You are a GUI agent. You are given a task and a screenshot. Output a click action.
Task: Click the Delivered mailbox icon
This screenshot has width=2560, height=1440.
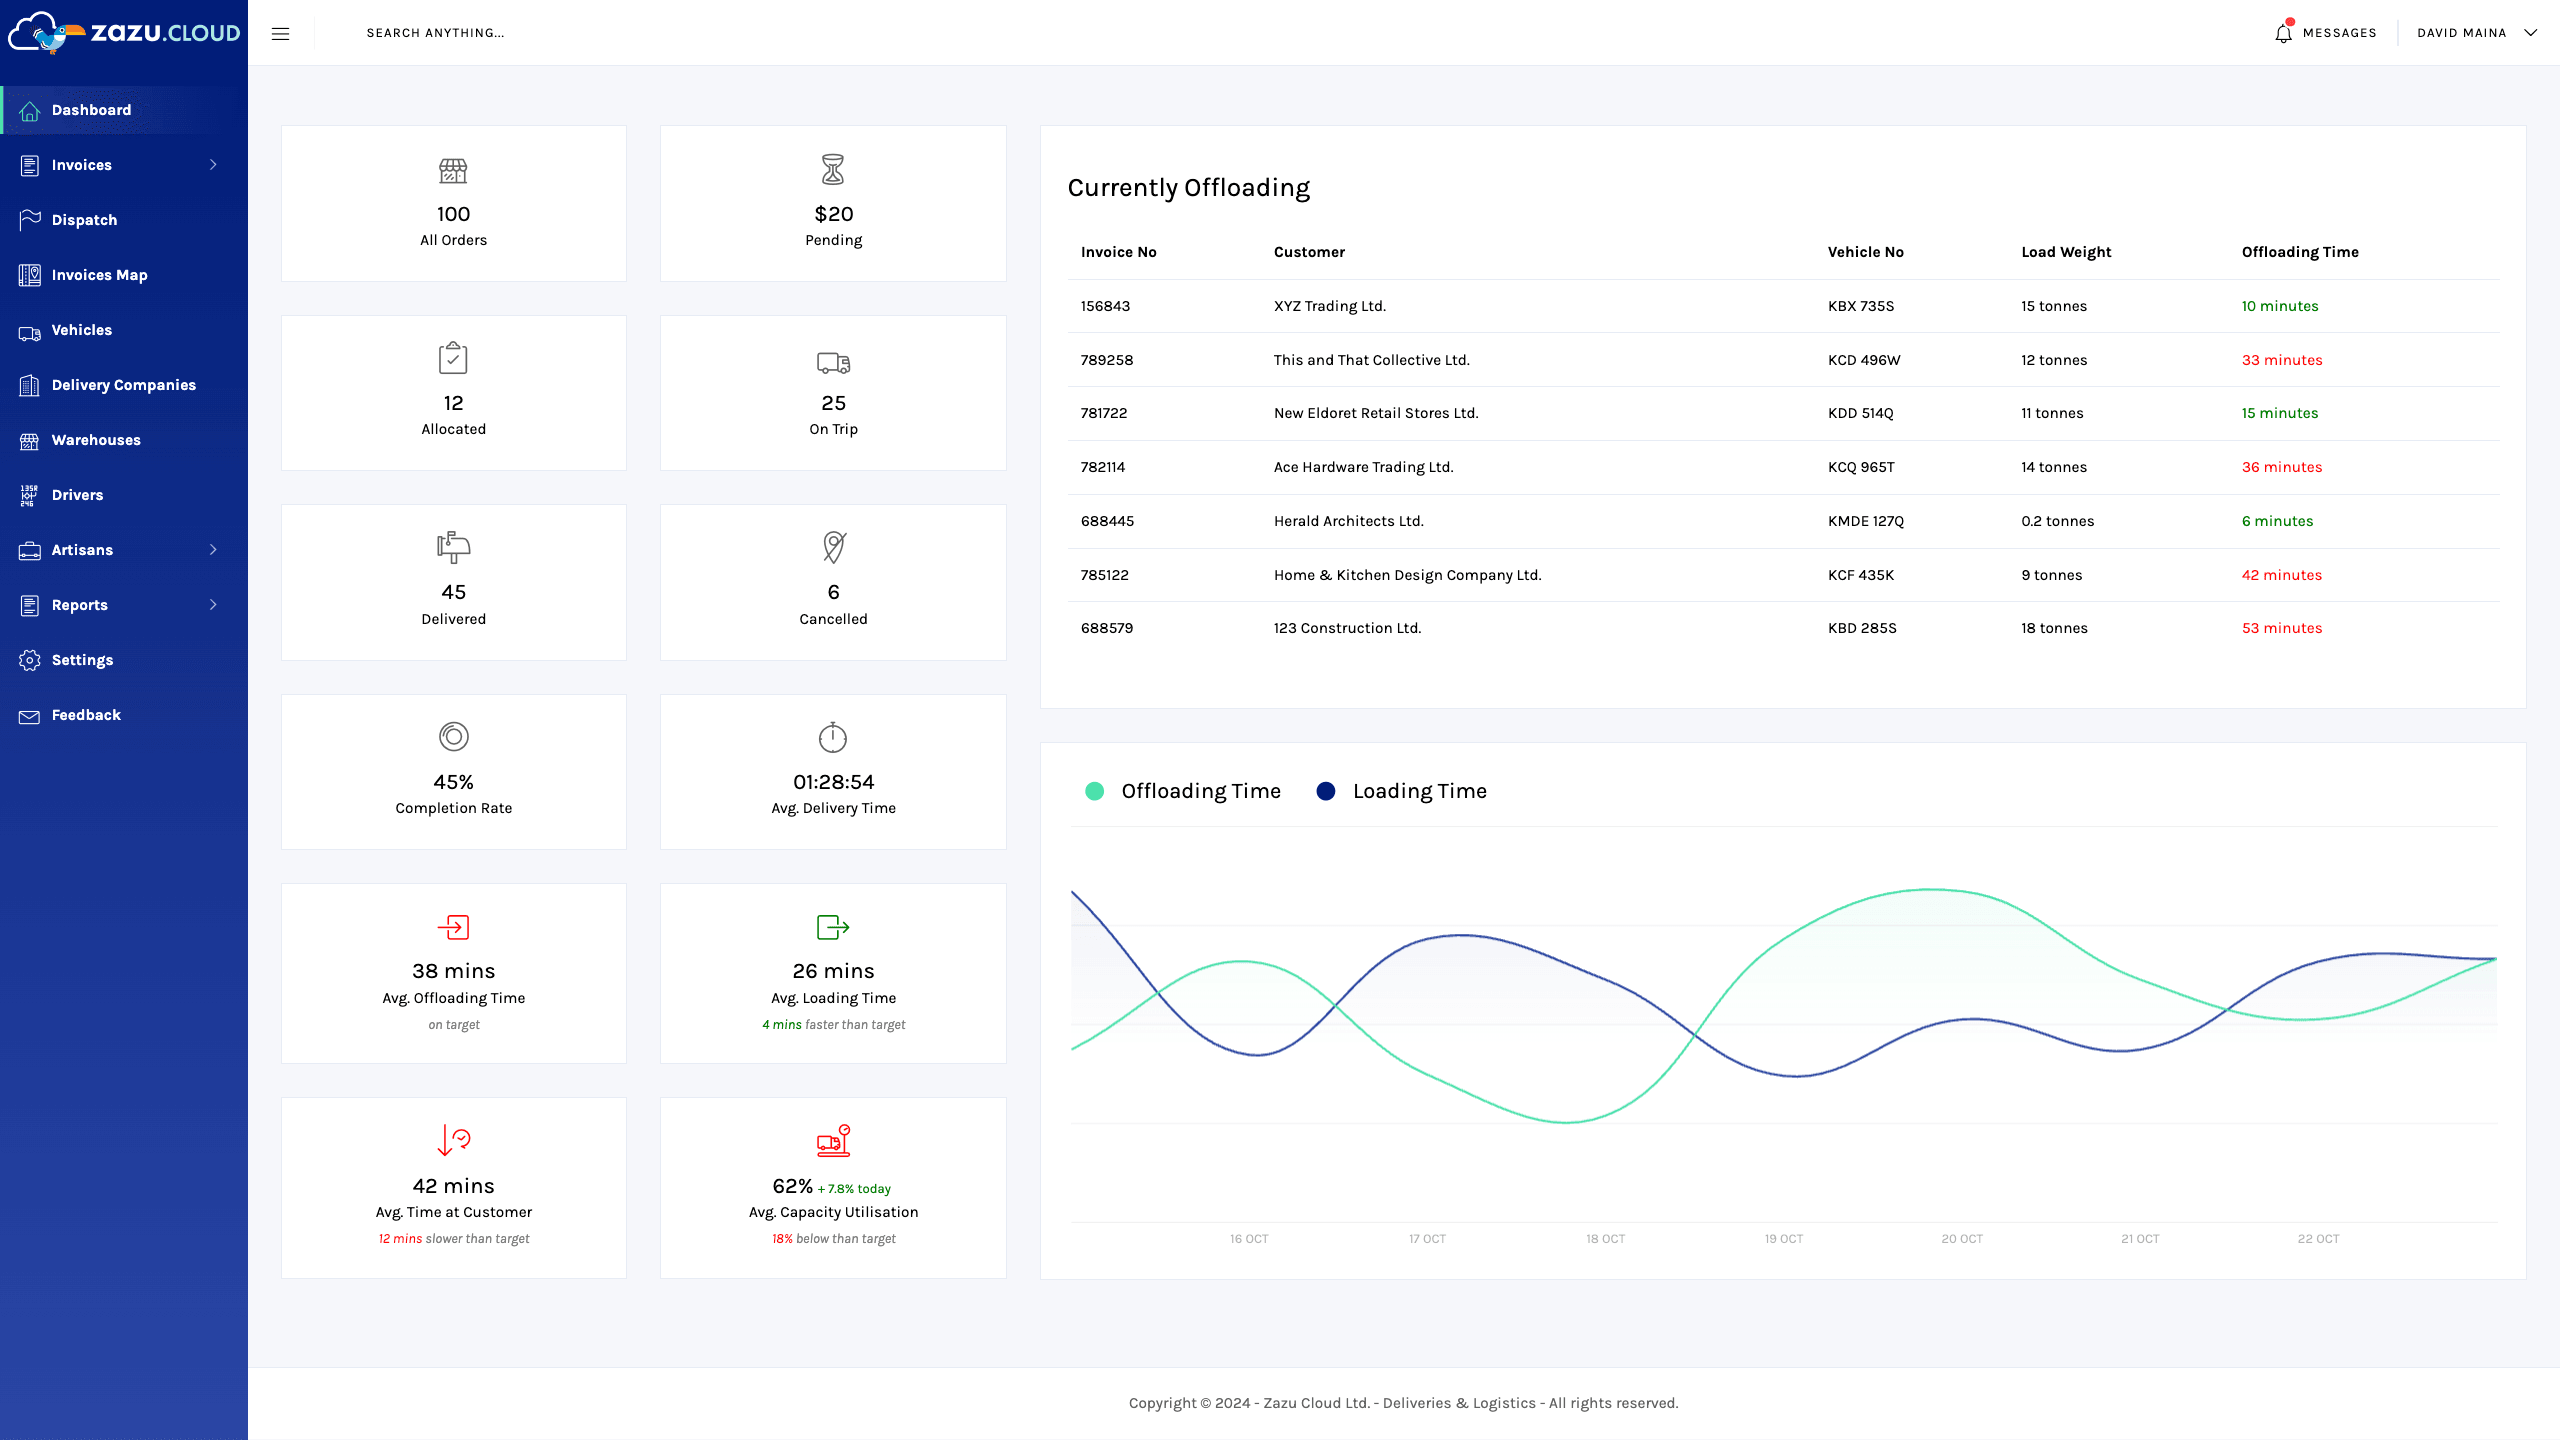click(453, 547)
